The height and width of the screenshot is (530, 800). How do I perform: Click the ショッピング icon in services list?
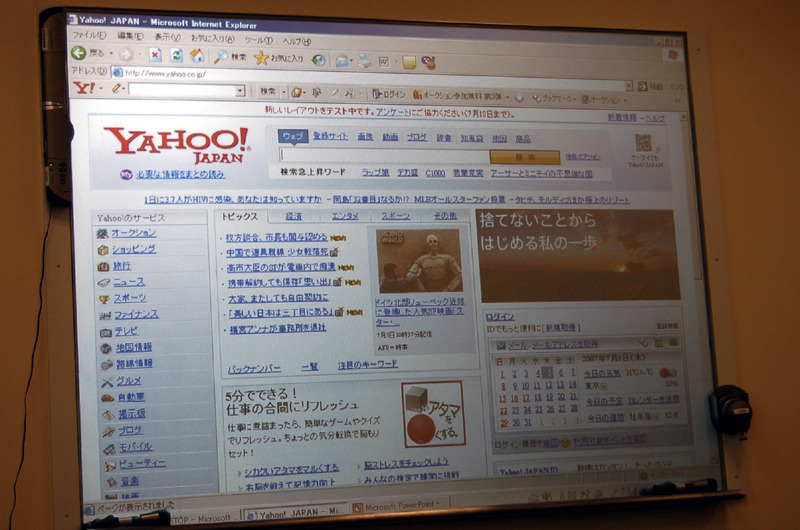click(103, 250)
